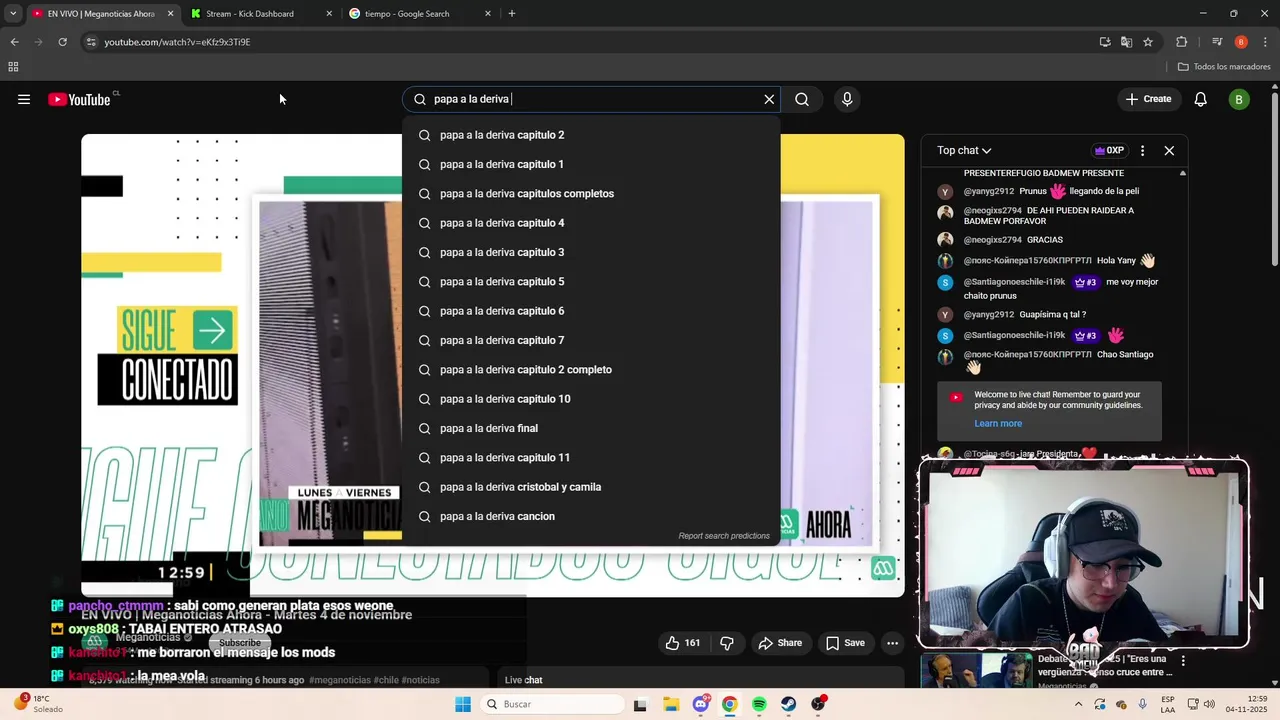Open the YouTube hamburger guide menu
Viewport: 1280px width, 720px height.
click(x=24, y=99)
